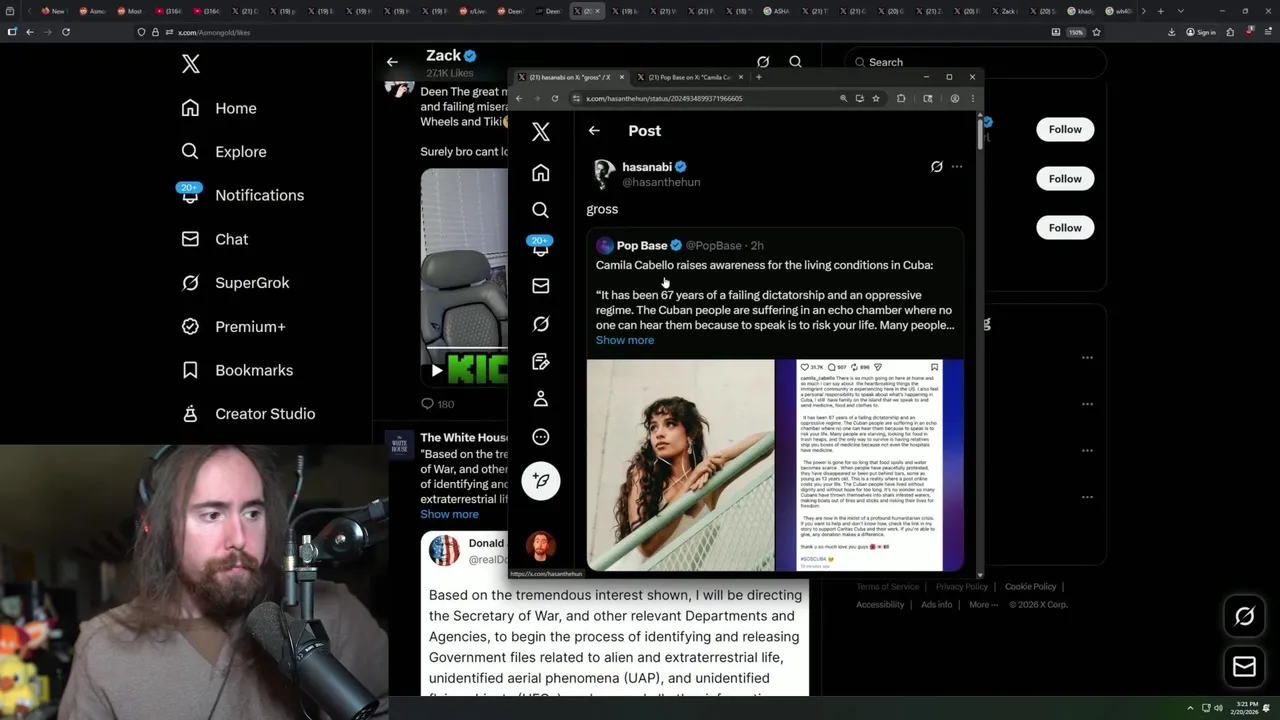This screenshot has height=720, width=1280.
Task: Open Camila Cabello photo in quoted post
Action: [x=681, y=465]
